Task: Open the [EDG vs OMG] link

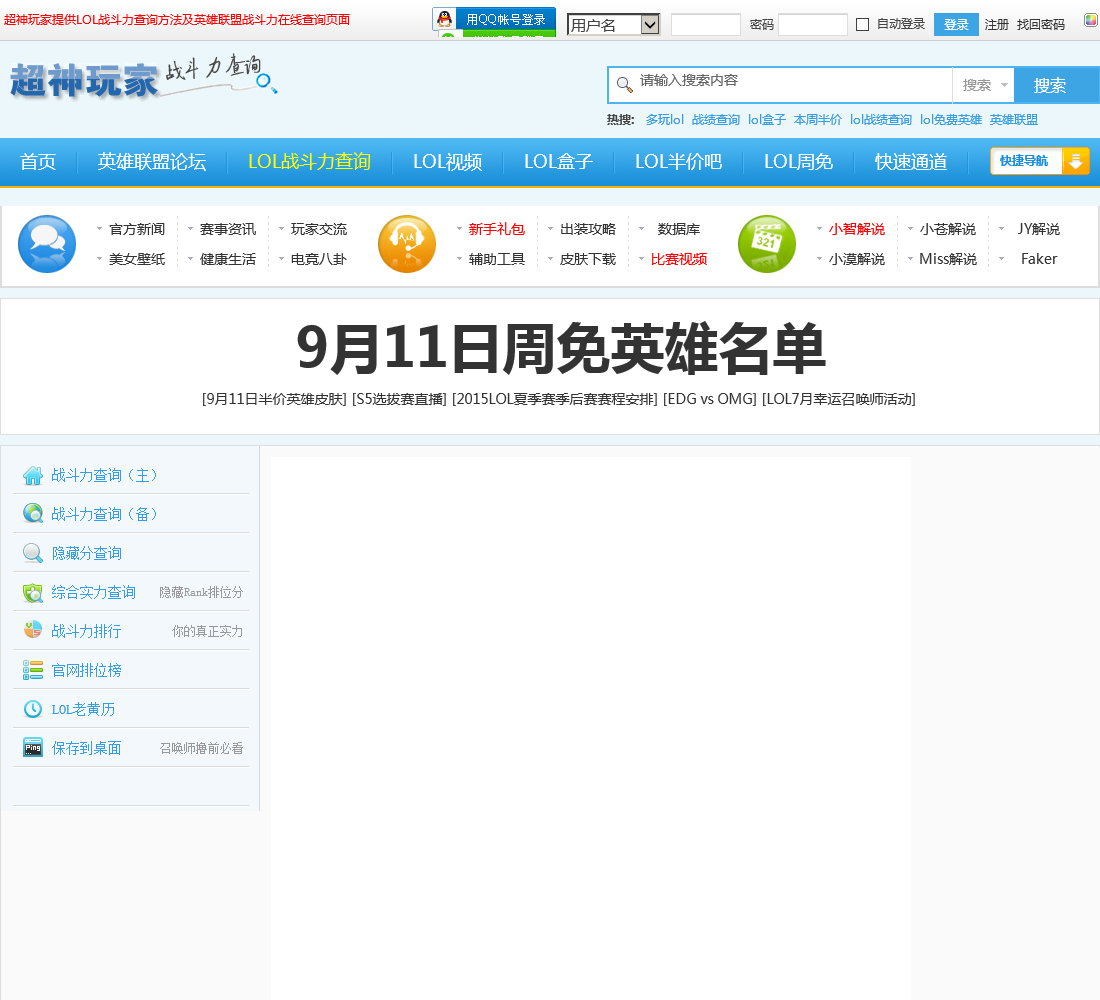Action: (x=710, y=399)
